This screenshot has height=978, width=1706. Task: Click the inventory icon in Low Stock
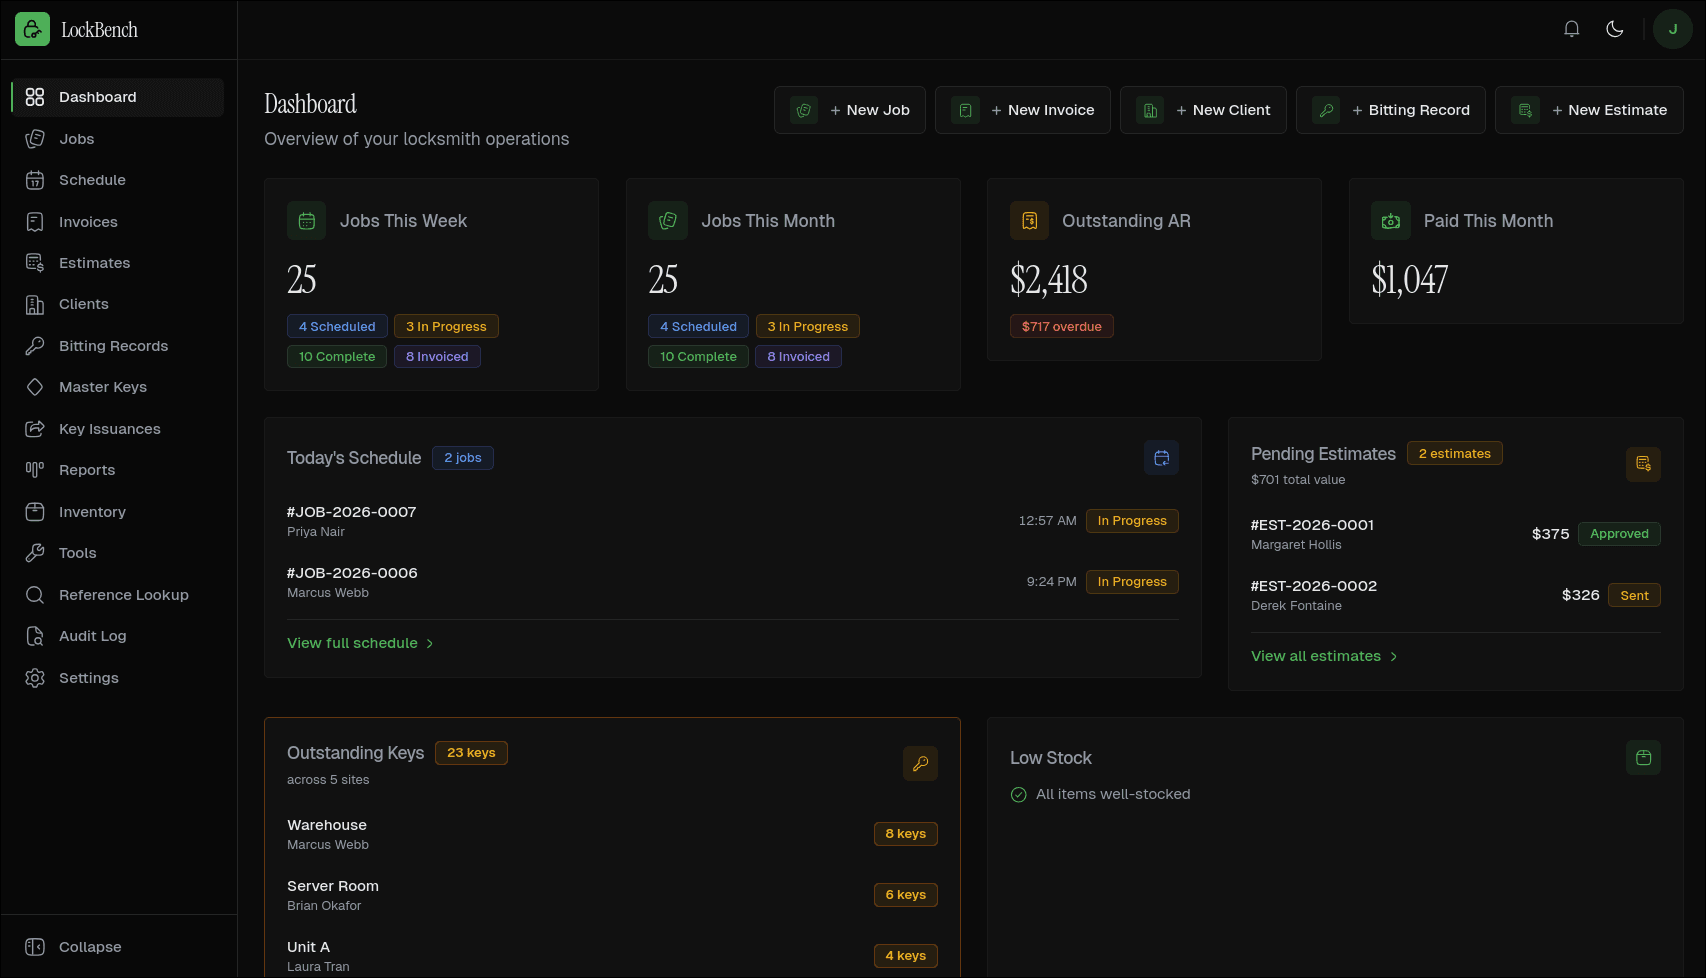[1642, 758]
